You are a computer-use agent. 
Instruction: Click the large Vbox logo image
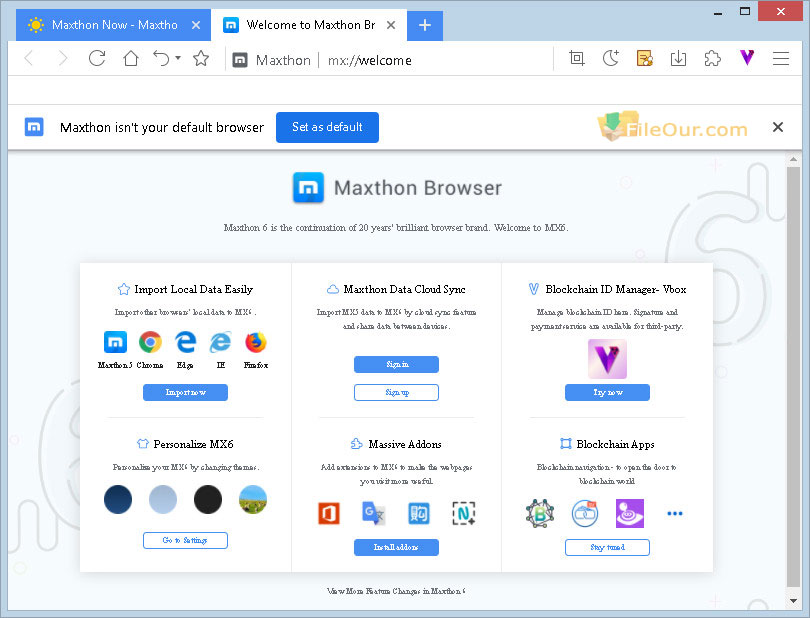click(x=607, y=359)
